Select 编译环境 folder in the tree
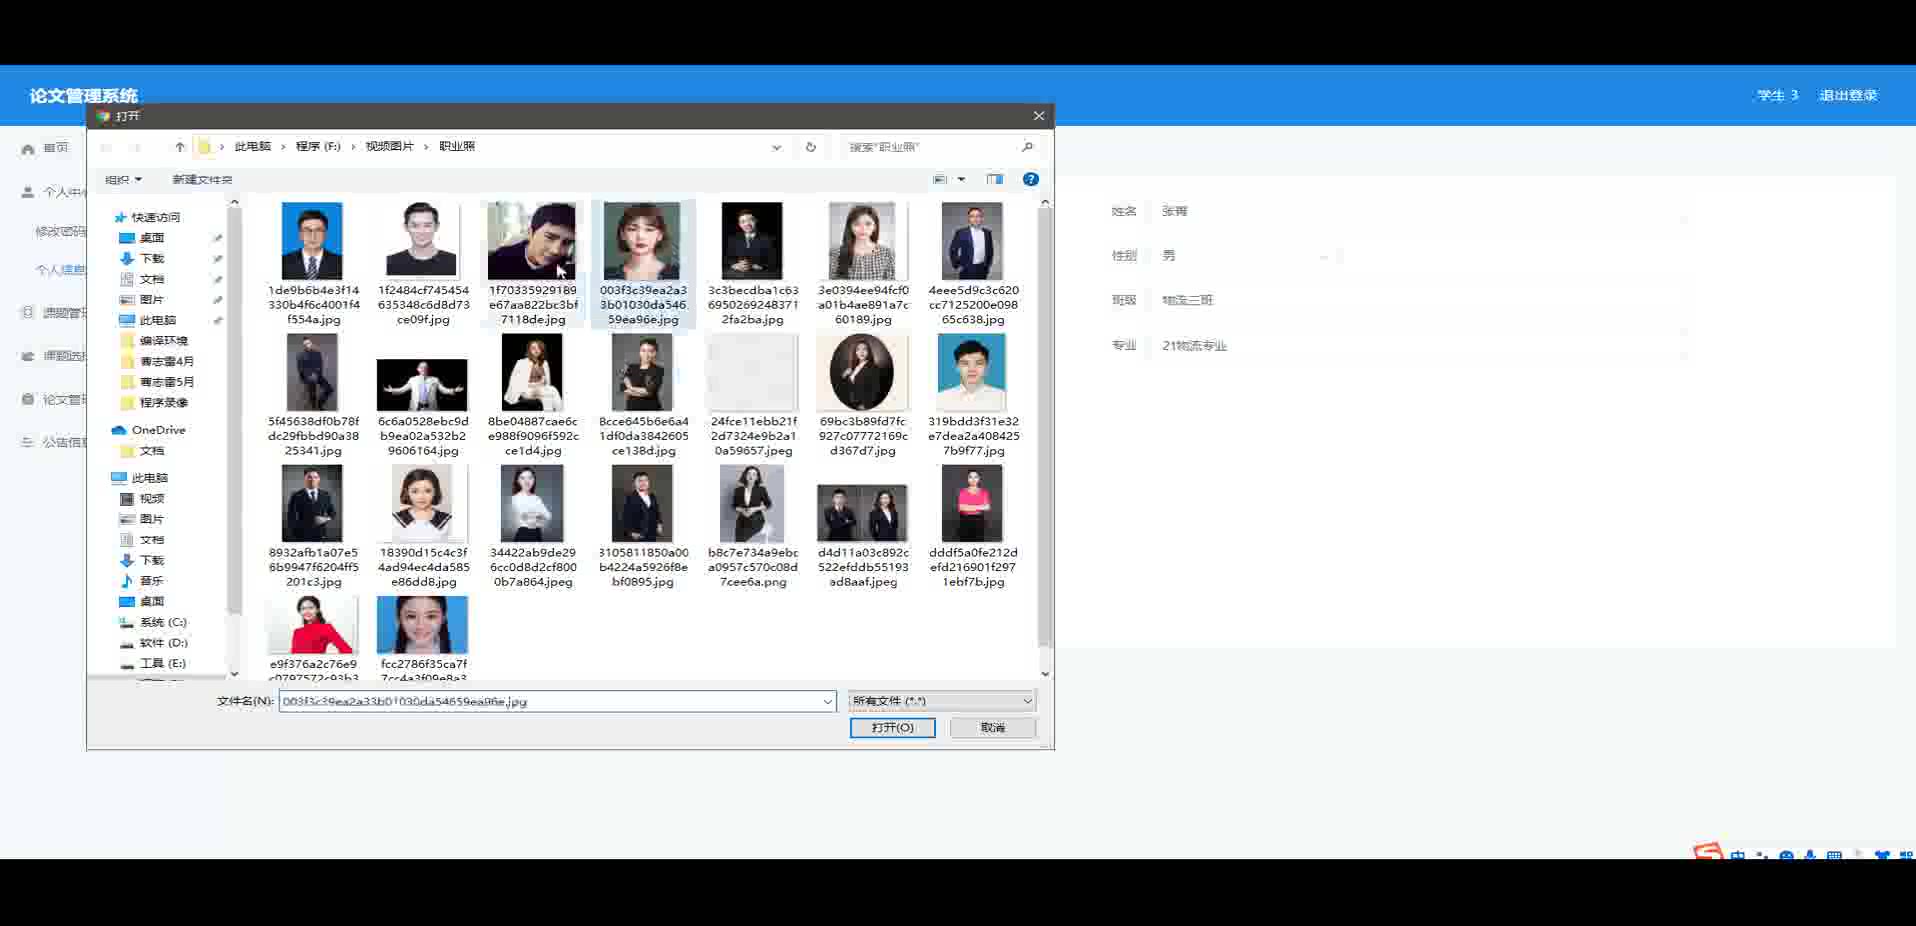 pyautogui.click(x=154, y=341)
